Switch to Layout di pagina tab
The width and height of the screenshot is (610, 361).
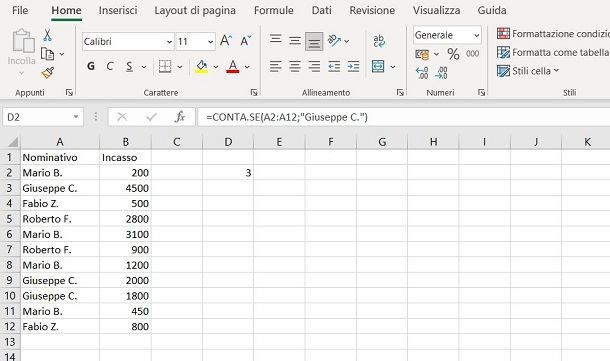coord(195,10)
